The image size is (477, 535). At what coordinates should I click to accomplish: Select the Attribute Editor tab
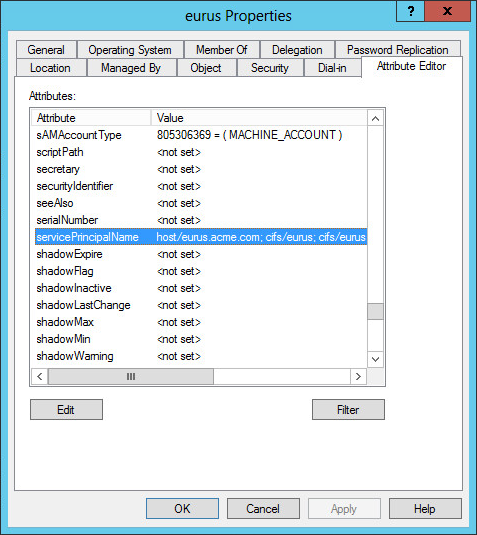tap(411, 66)
